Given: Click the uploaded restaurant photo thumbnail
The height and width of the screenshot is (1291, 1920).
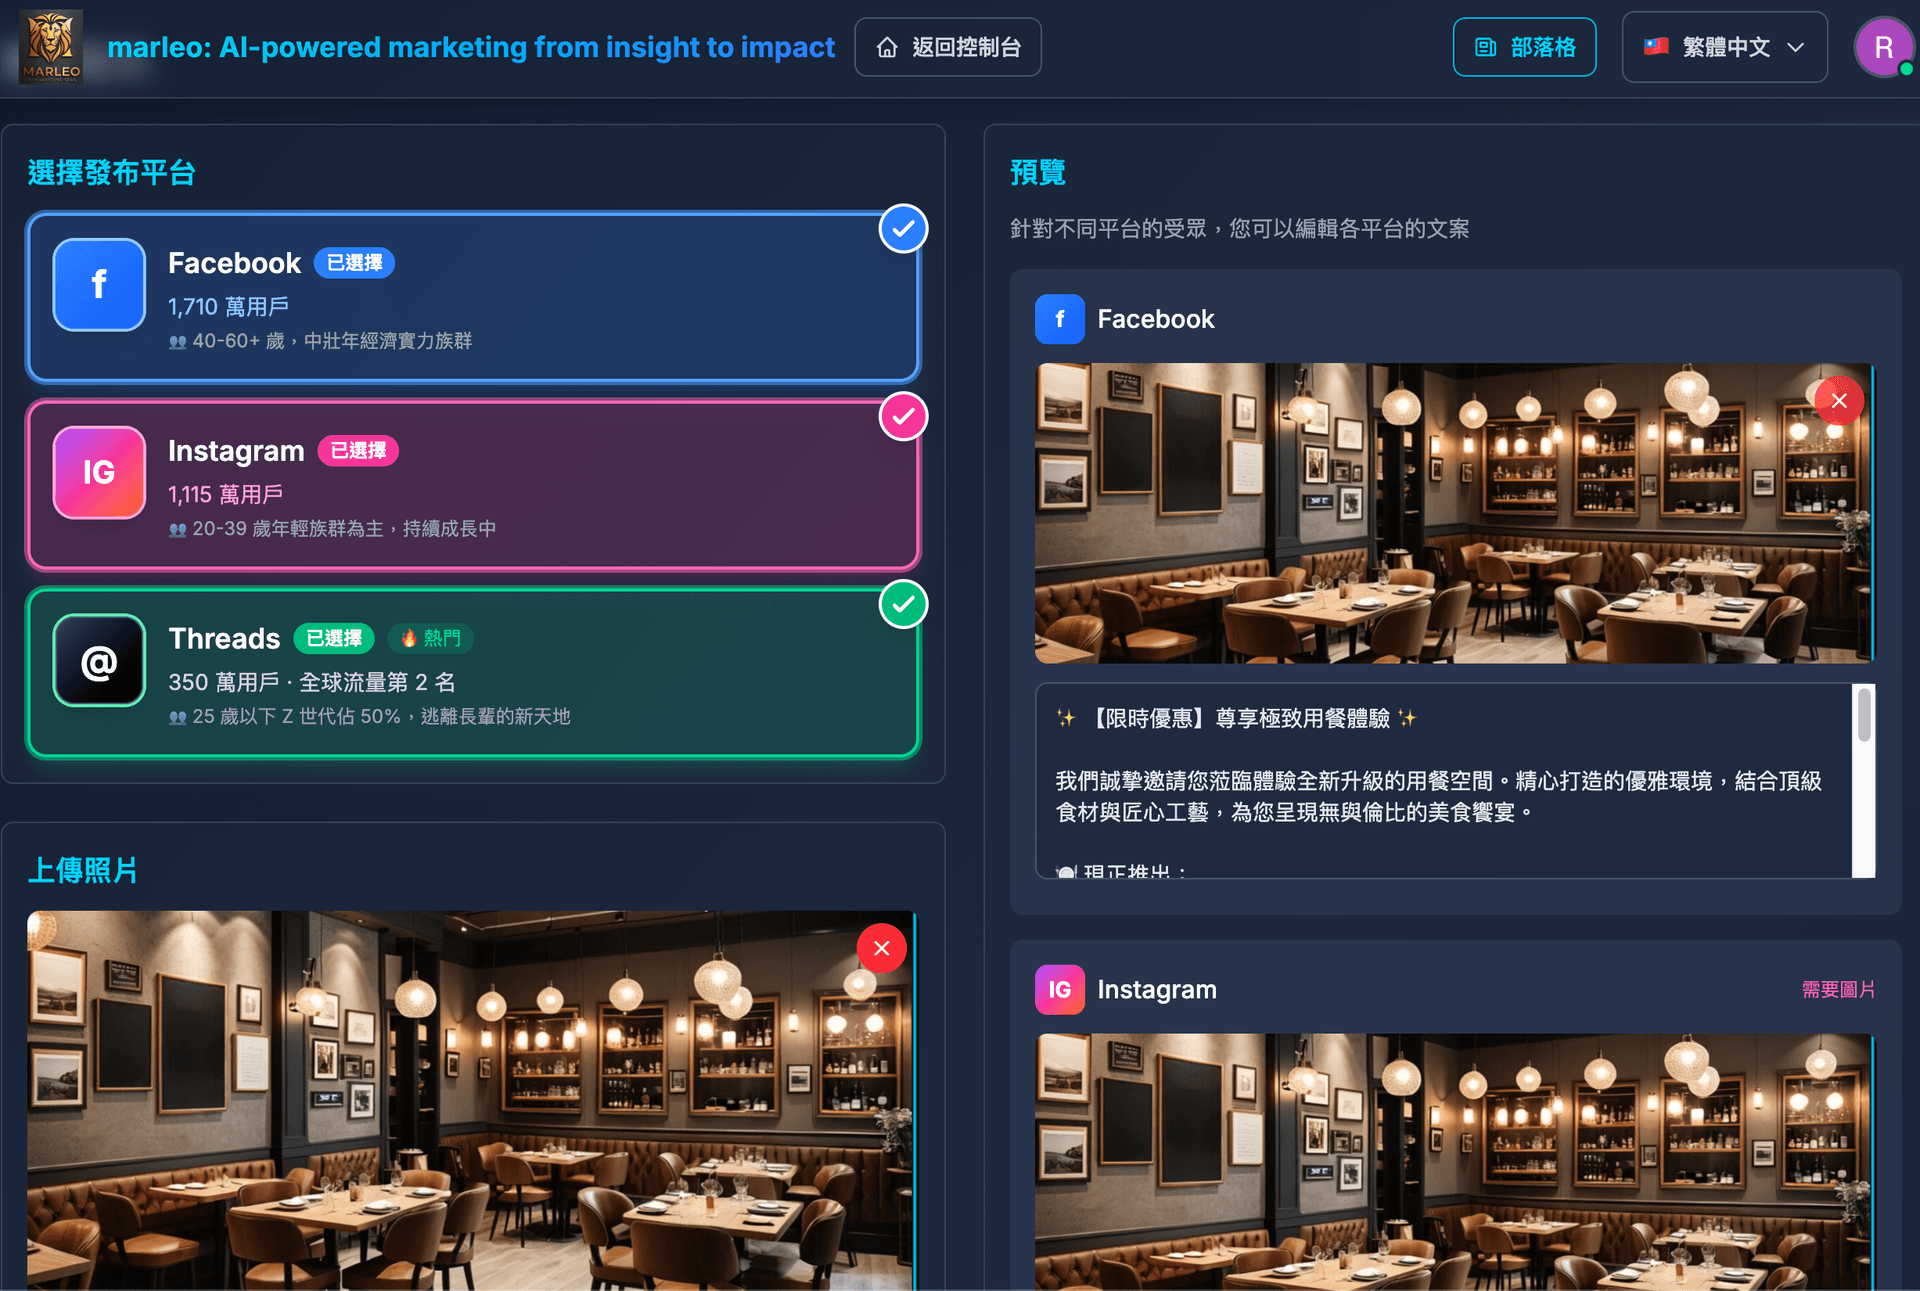Looking at the screenshot, I should (x=470, y=1100).
